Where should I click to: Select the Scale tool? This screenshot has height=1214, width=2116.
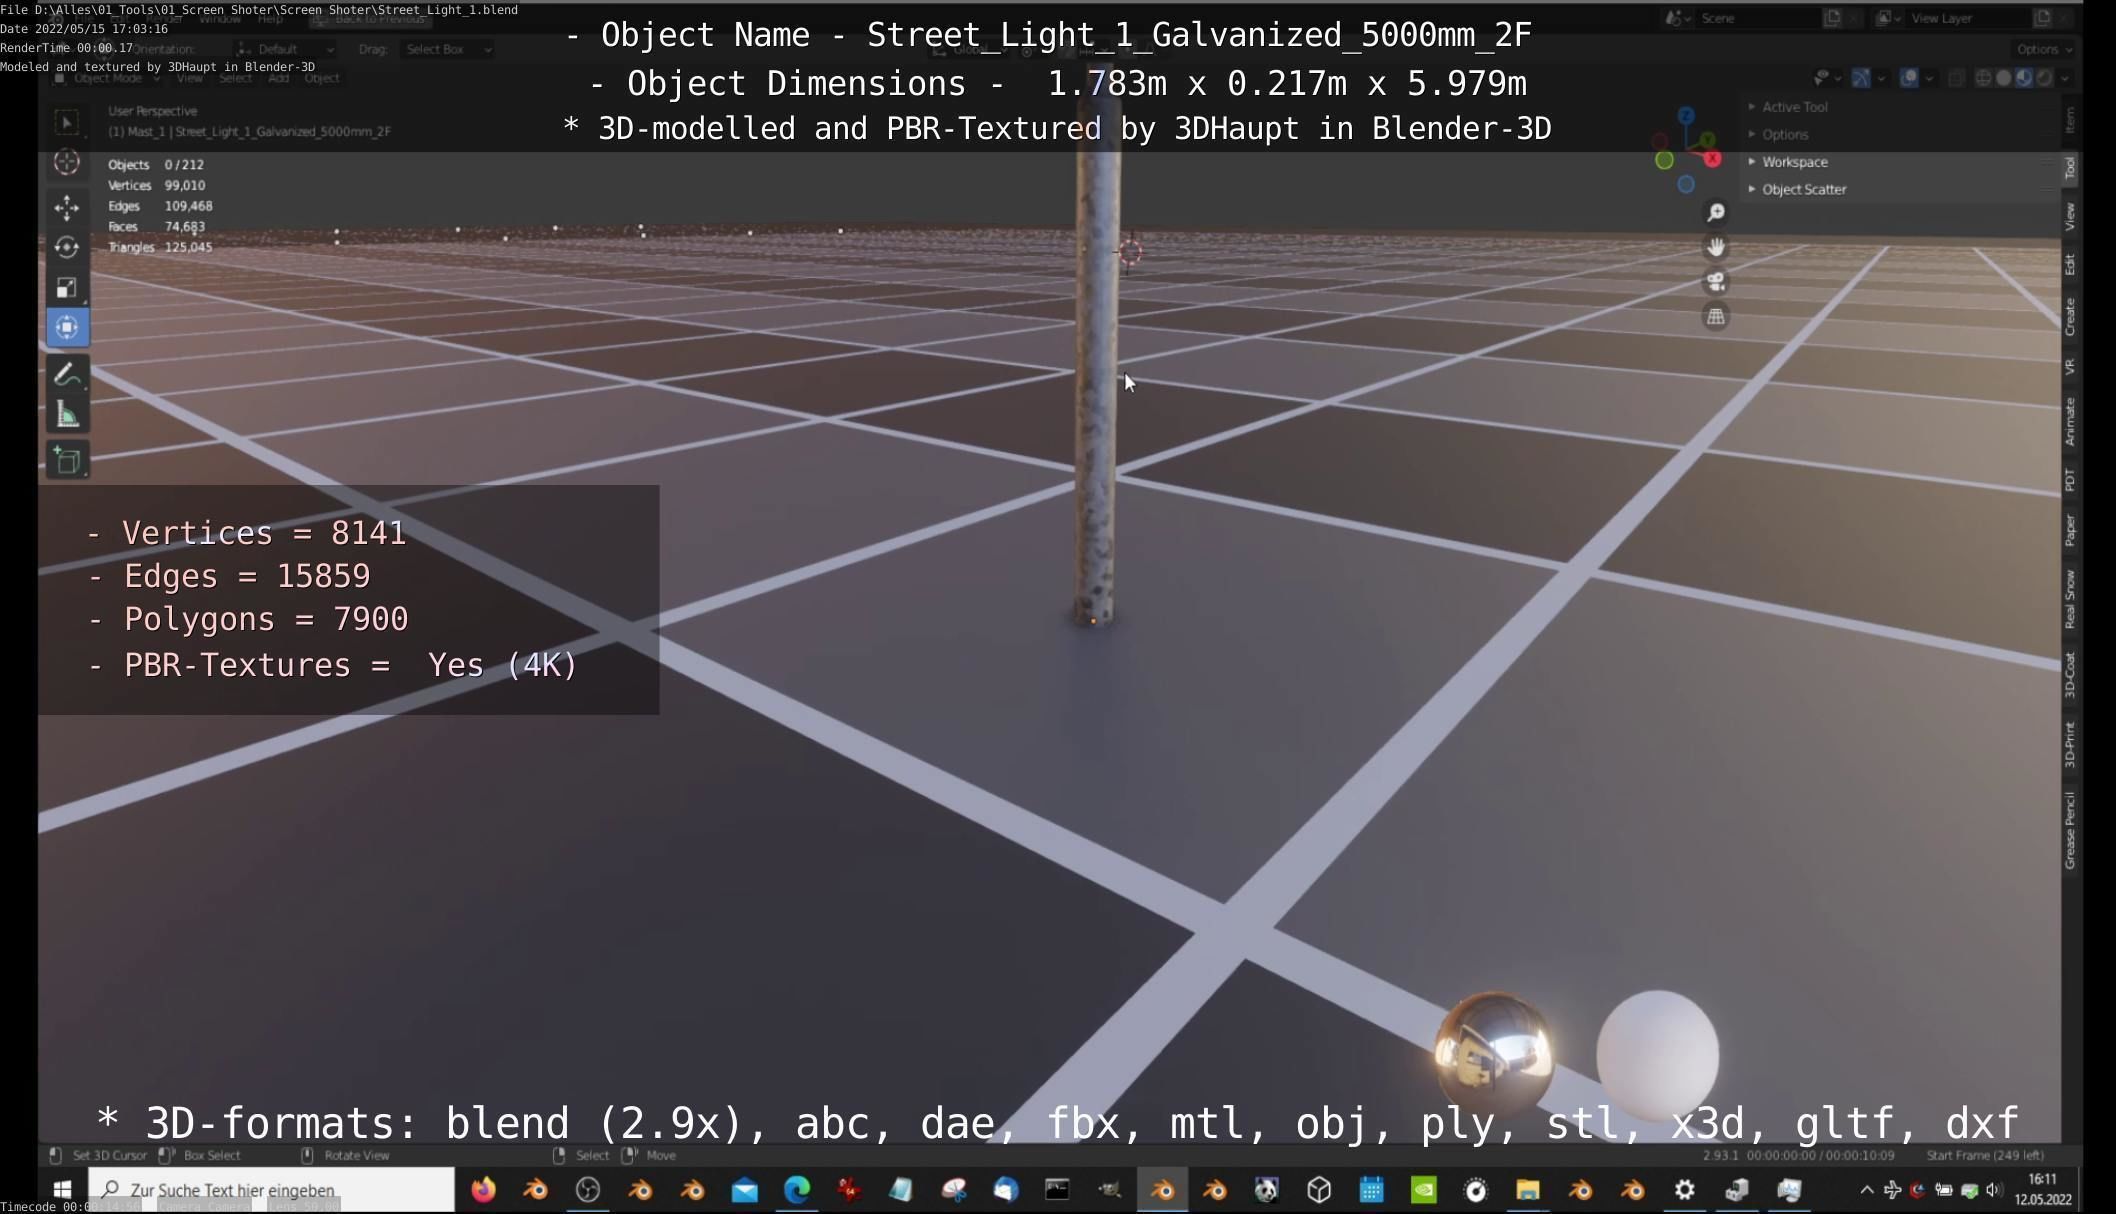tap(67, 288)
